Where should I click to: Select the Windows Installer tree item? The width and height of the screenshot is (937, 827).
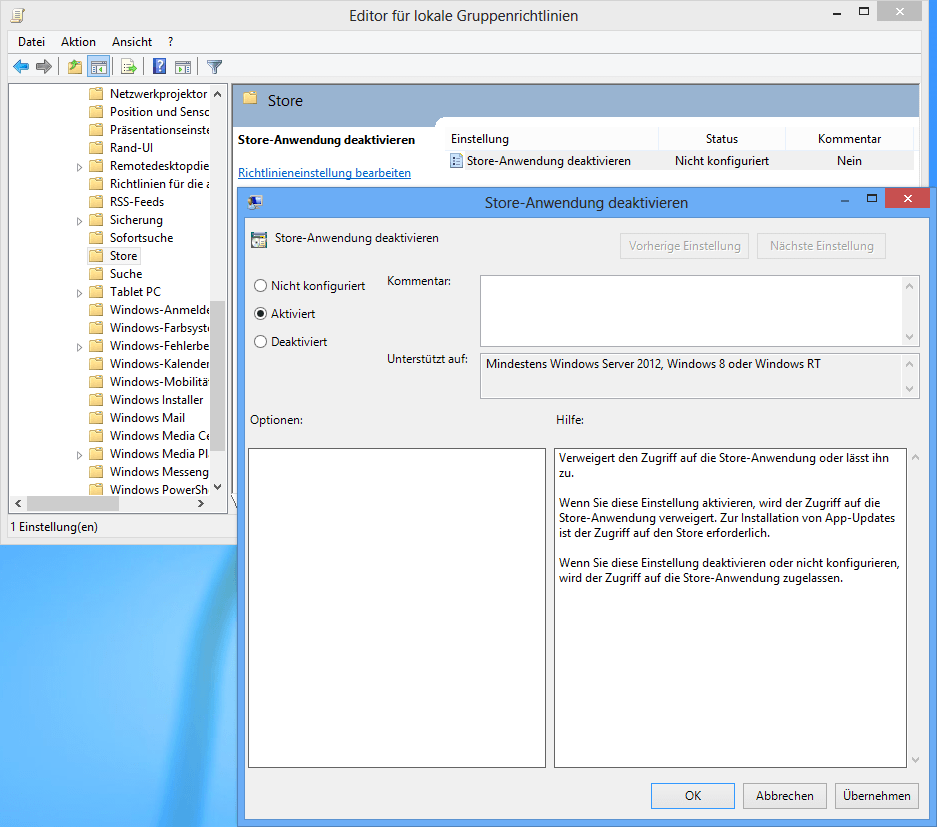(157, 400)
